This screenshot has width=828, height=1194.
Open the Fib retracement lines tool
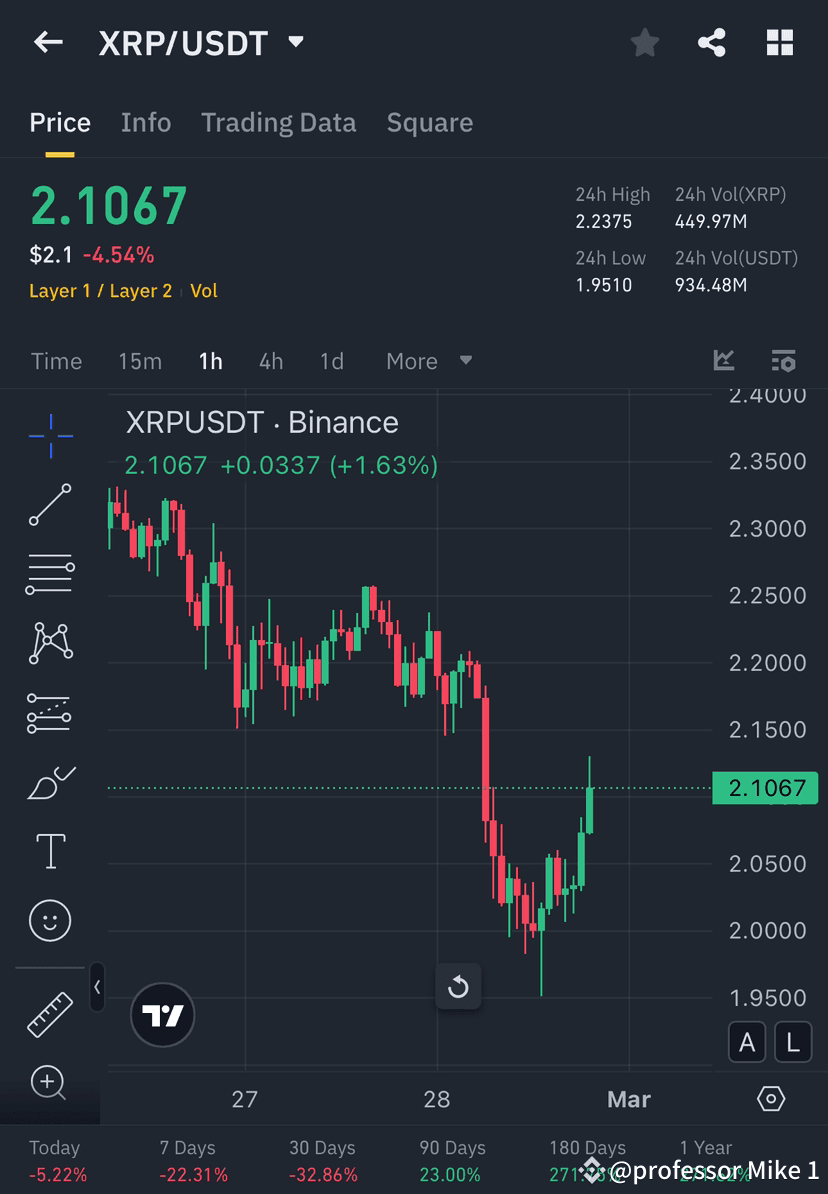pyautogui.click(x=50, y=574)
